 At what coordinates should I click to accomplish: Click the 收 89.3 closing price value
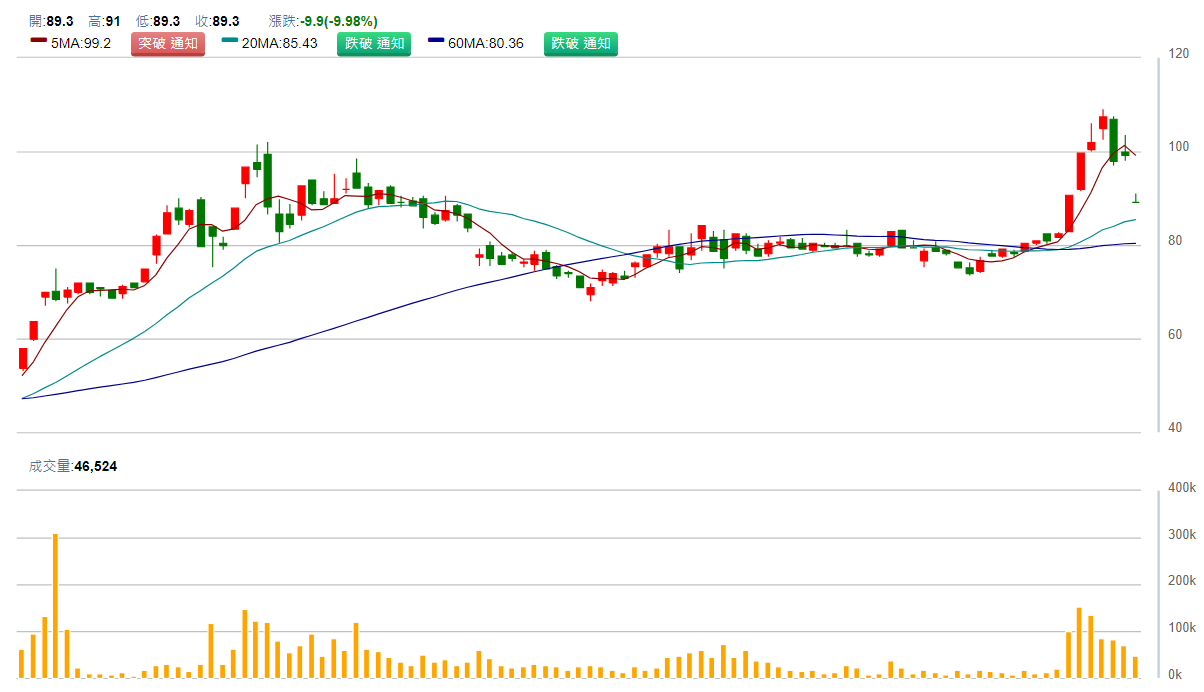point(217,21)
